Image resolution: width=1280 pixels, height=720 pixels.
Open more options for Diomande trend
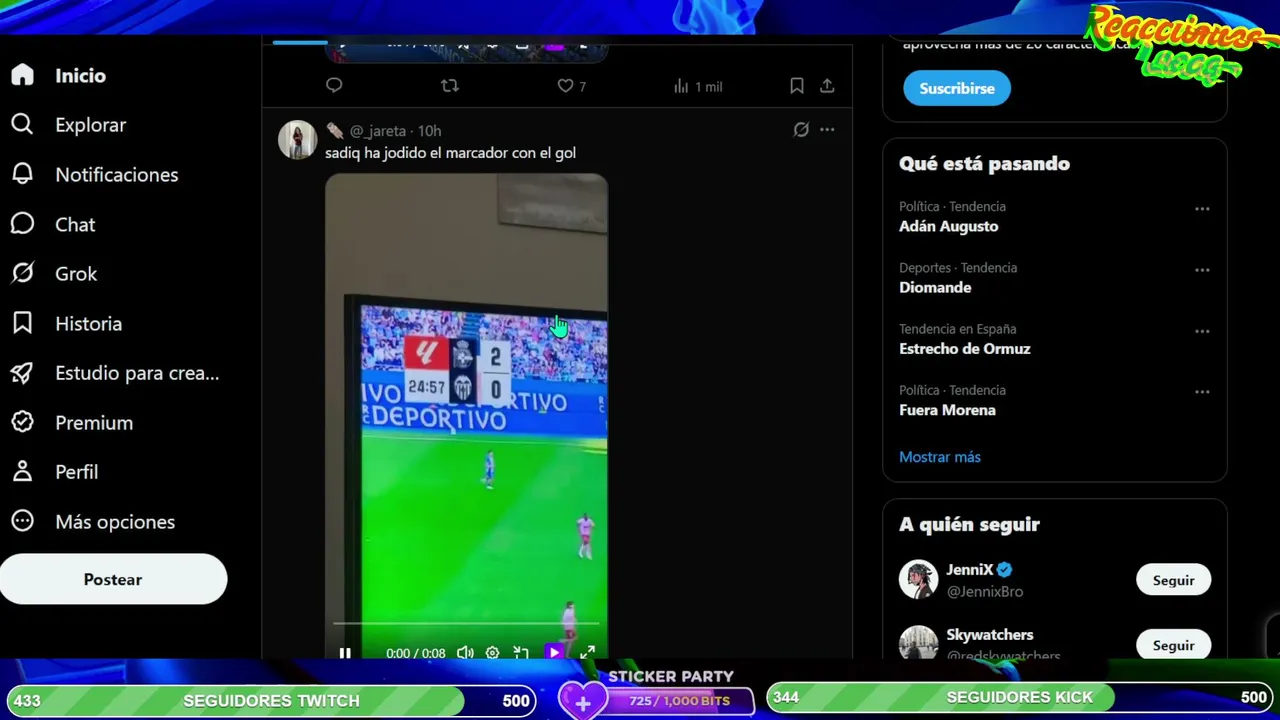(1202, 270)
